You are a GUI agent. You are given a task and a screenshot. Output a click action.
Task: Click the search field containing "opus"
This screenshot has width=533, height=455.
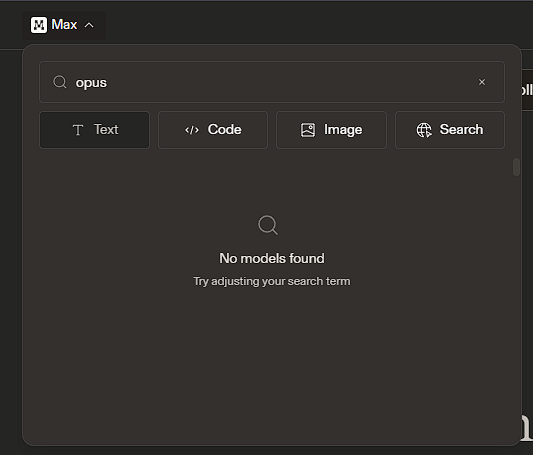(272, 82)
